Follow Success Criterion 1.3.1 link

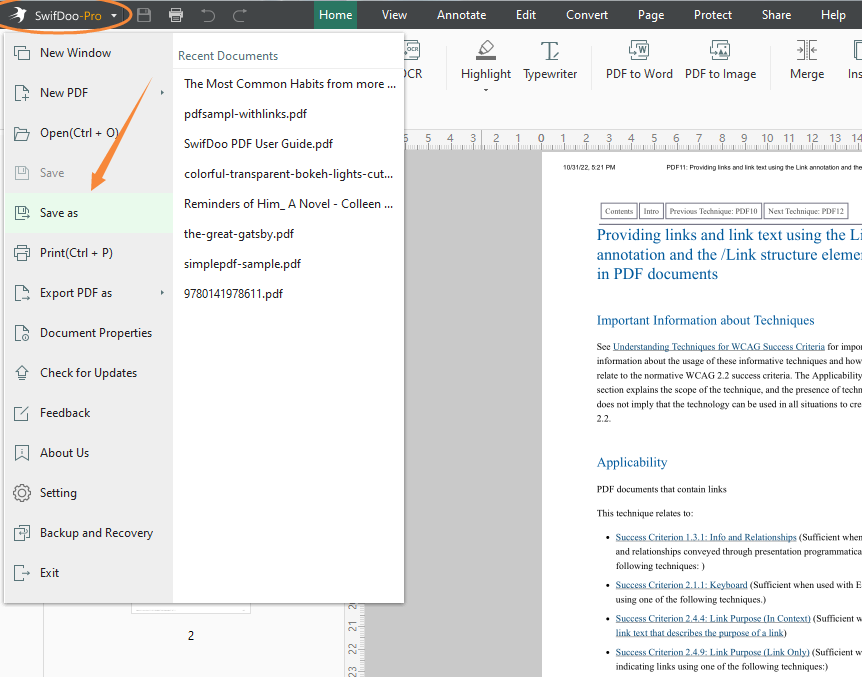coord(706,537)
